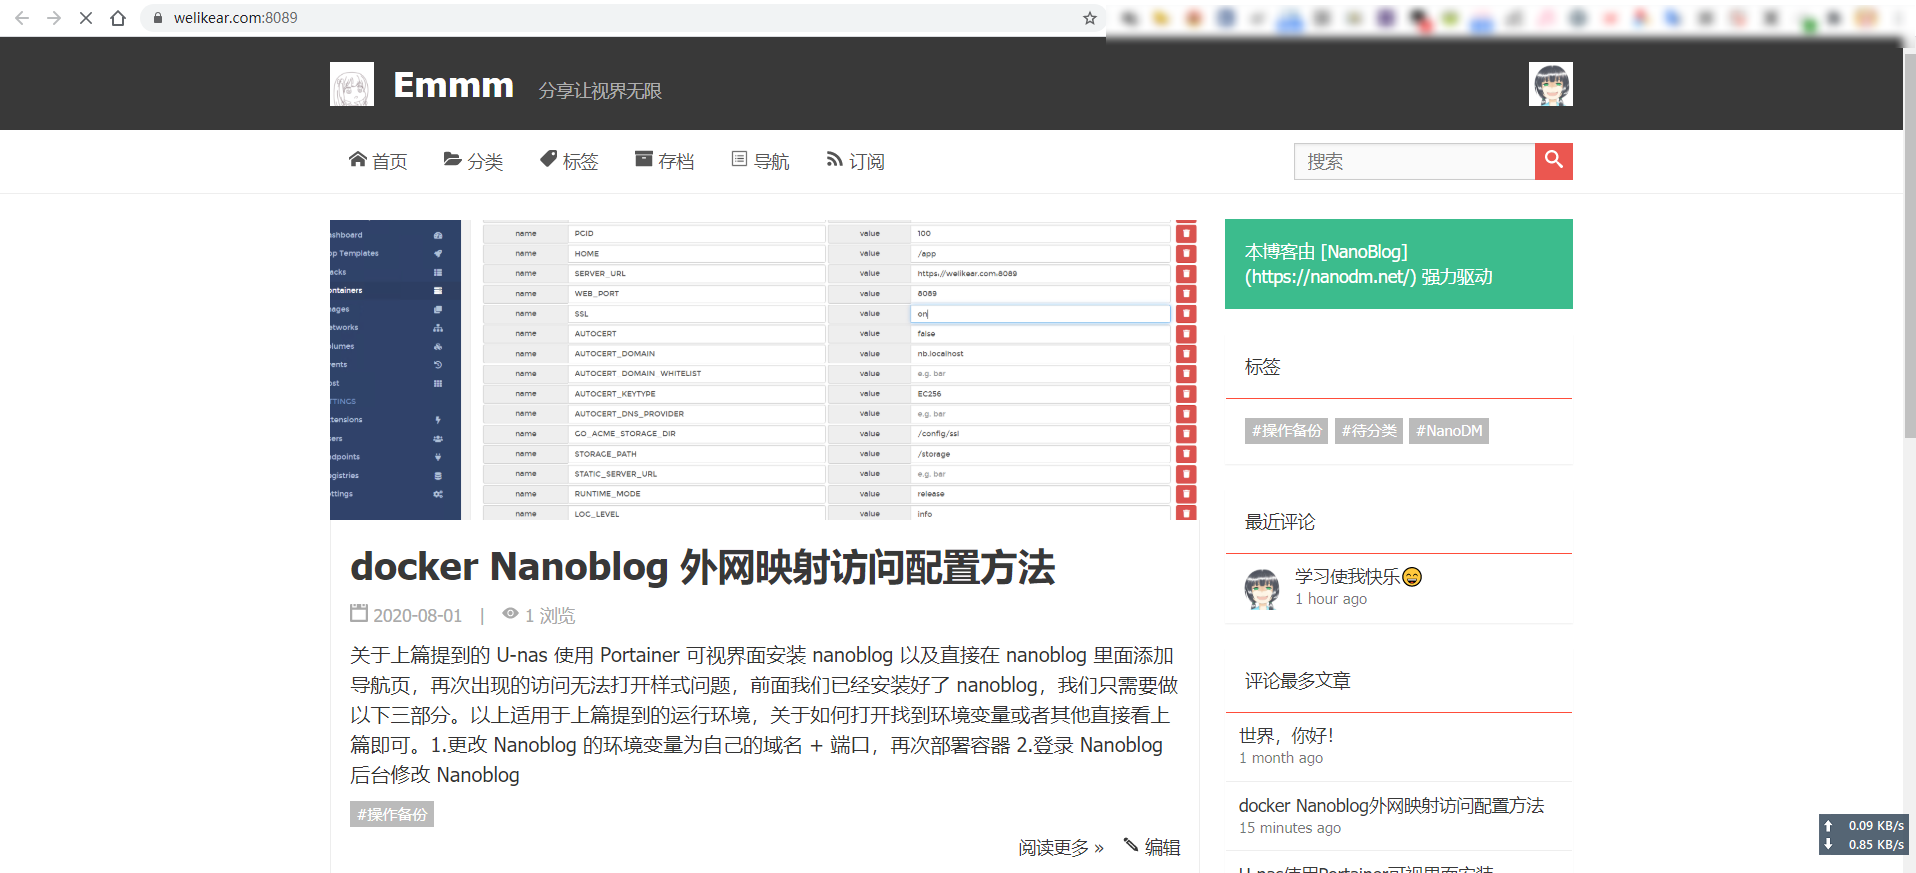Select the #NanoDM tag in sidebar

(x=1448, y=431)
